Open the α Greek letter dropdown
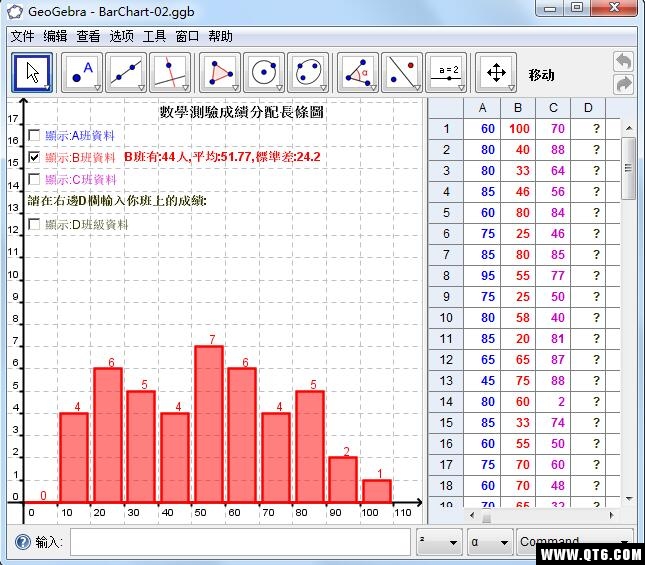The width and height of the screenshot is (645, 565). click(490, 542)
